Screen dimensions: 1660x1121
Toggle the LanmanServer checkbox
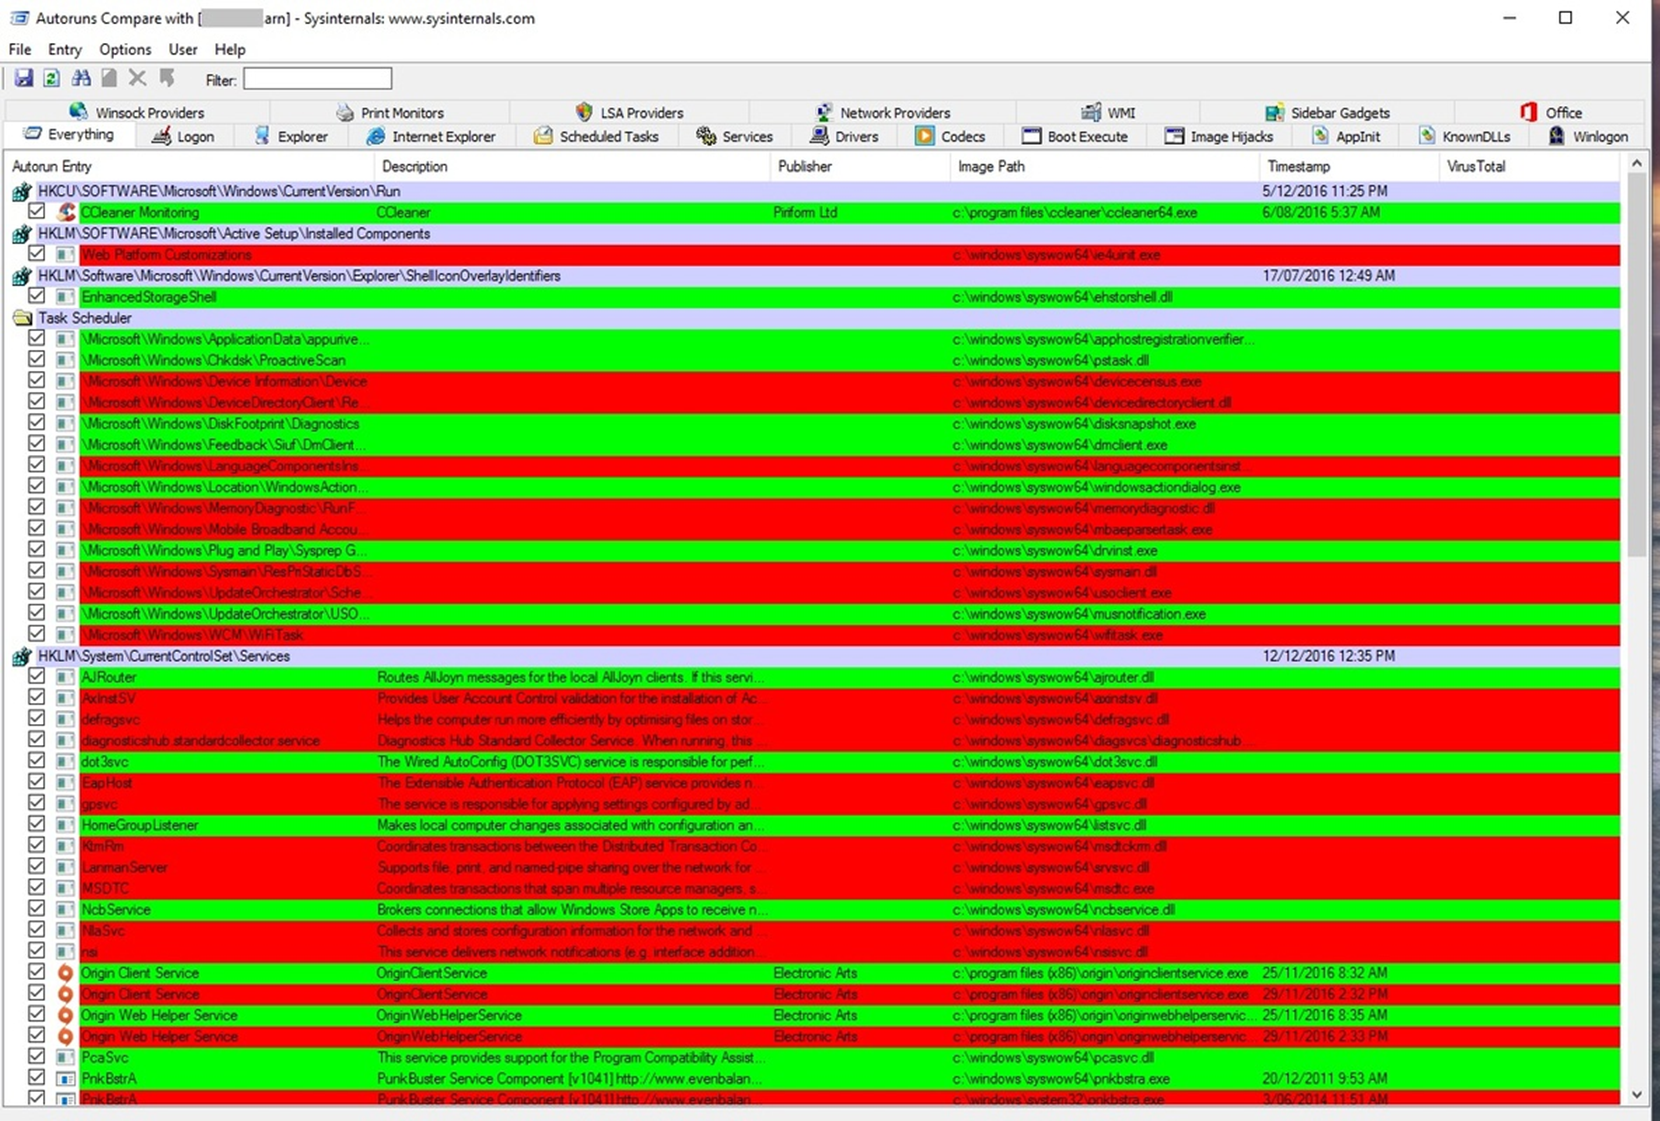pyautogui.click(x=37, y=866)
